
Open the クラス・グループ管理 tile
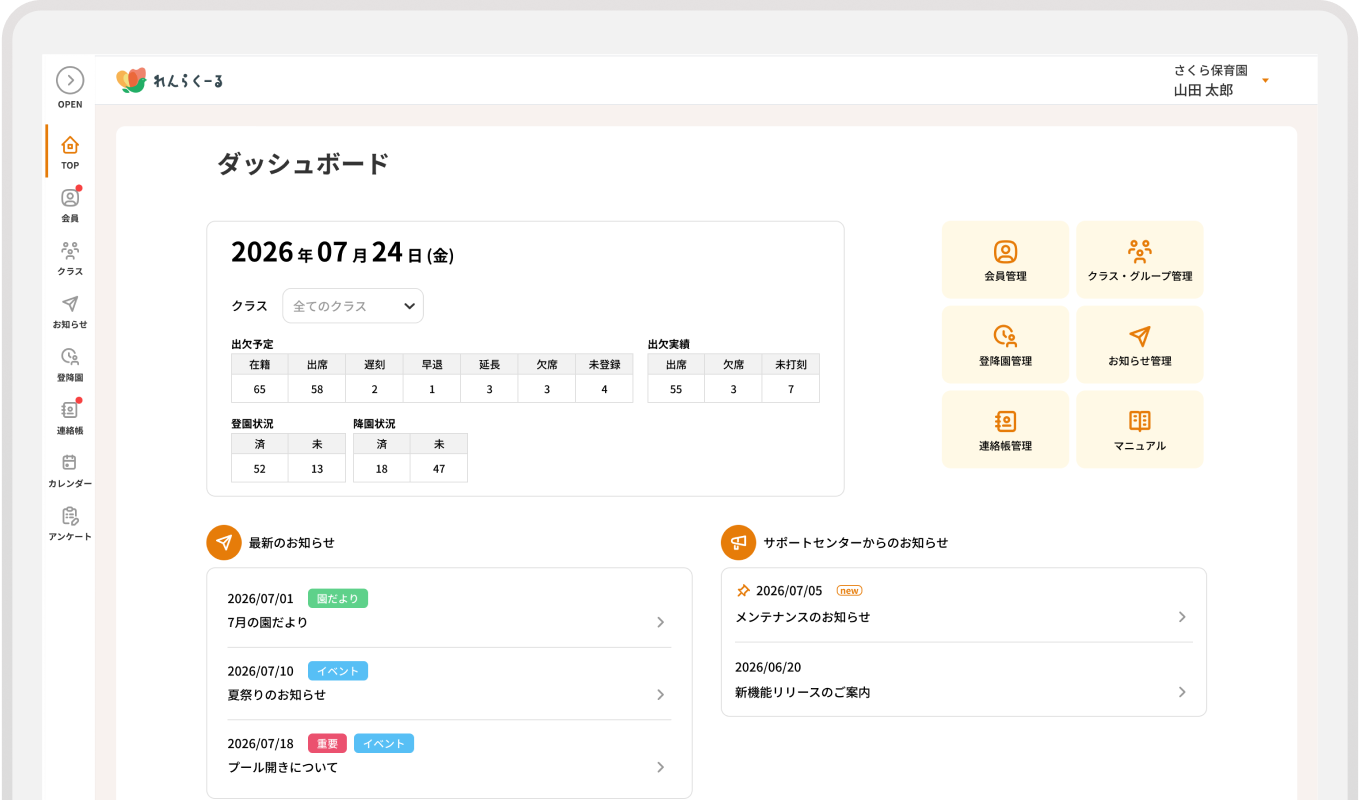pos(1140,260)
